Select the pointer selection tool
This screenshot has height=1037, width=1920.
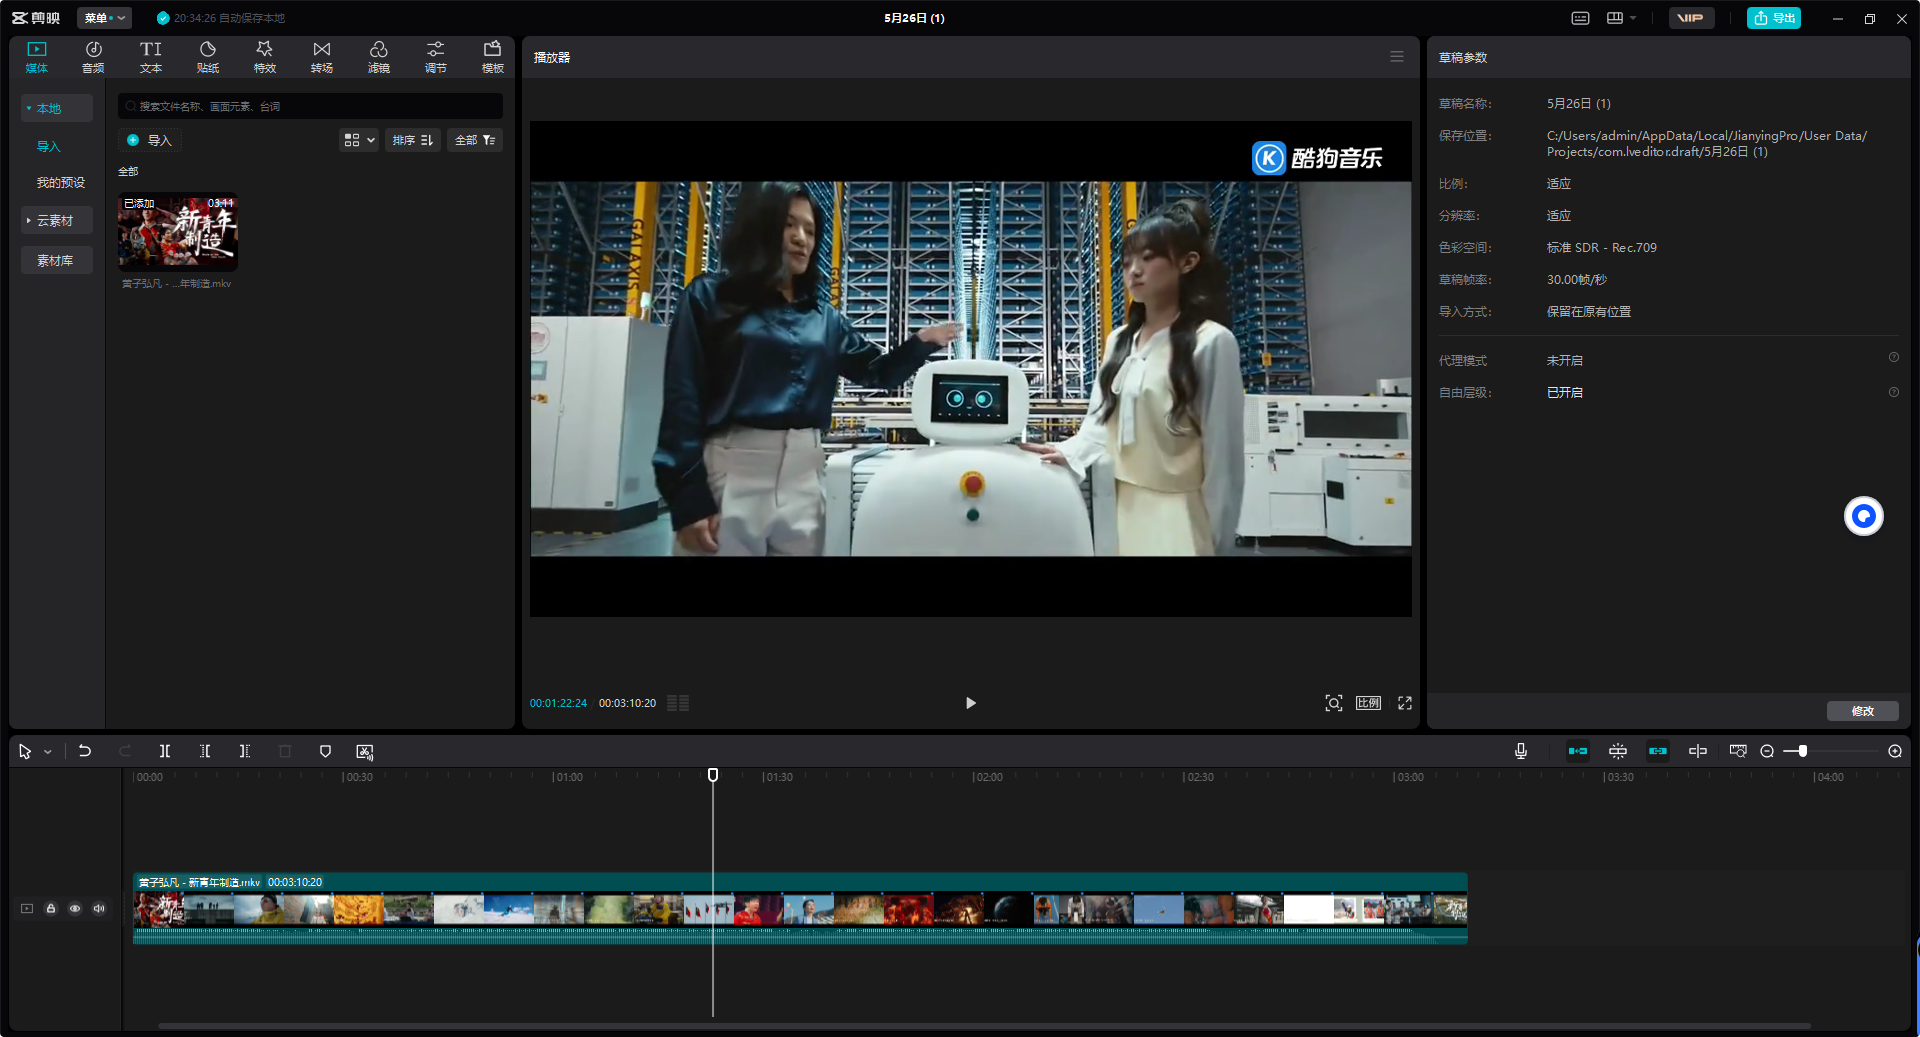tap(25, 751)
